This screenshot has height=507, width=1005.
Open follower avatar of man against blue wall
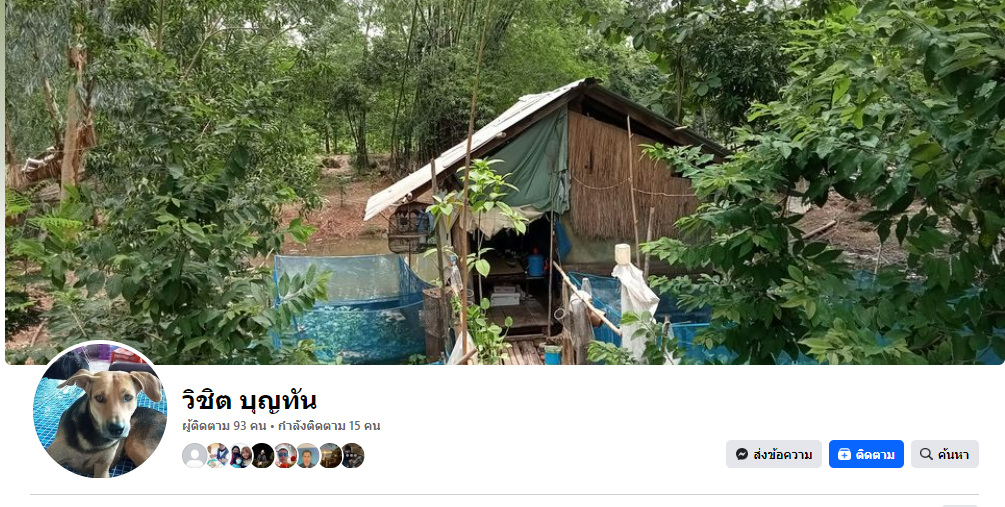pos(307,456)
